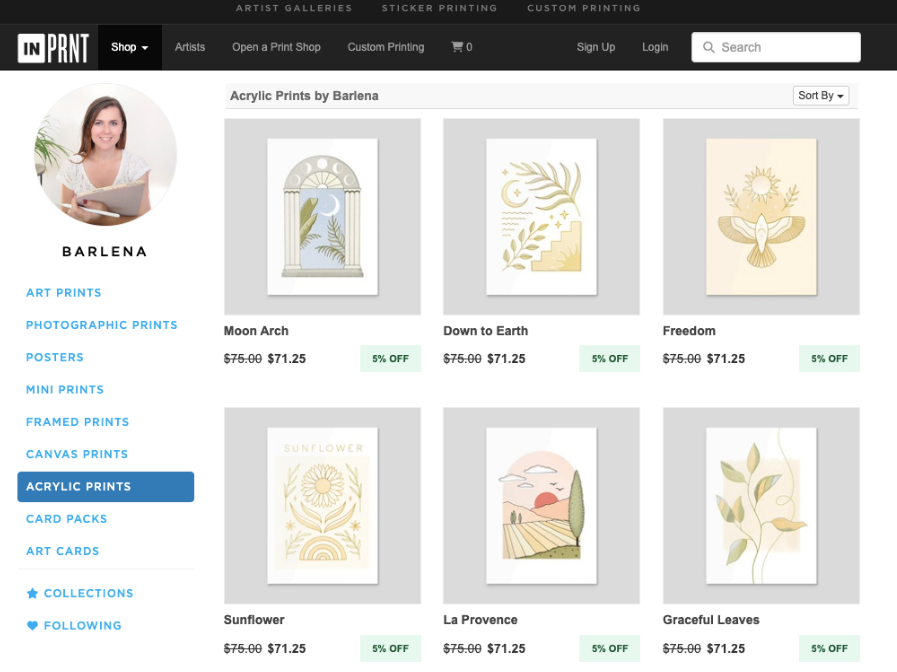Expand the Shop dropdown menu
The image size is (897, 672).
click(130, 47)
